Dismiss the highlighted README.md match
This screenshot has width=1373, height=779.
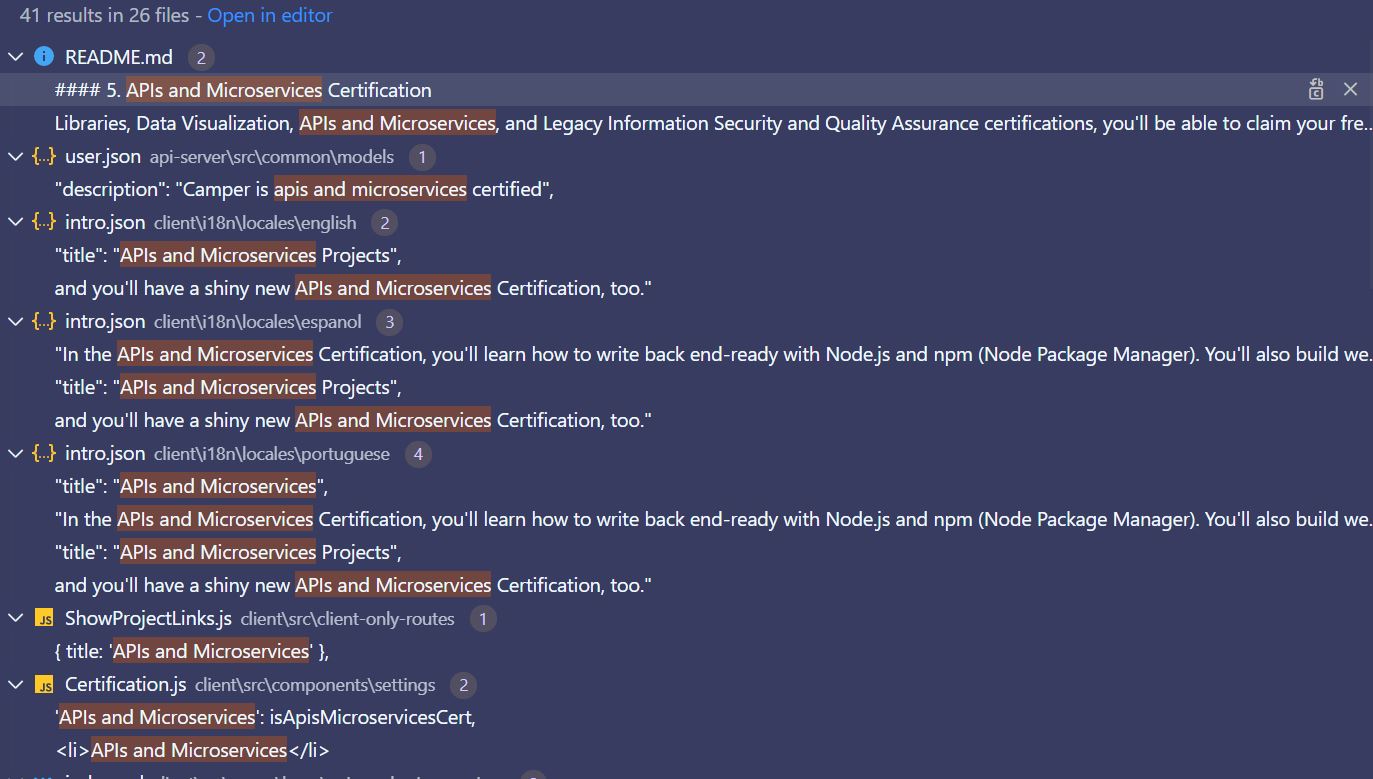click(1350, 89)
